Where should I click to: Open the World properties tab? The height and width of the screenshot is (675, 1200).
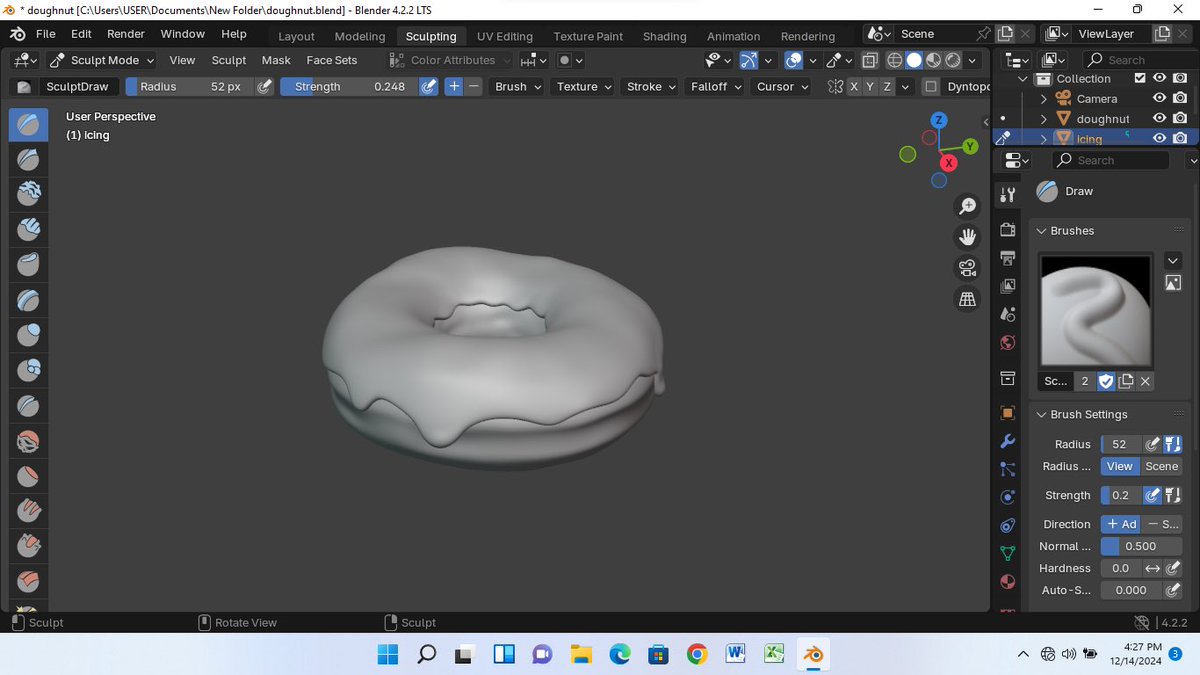click(x=1008, y=343)
